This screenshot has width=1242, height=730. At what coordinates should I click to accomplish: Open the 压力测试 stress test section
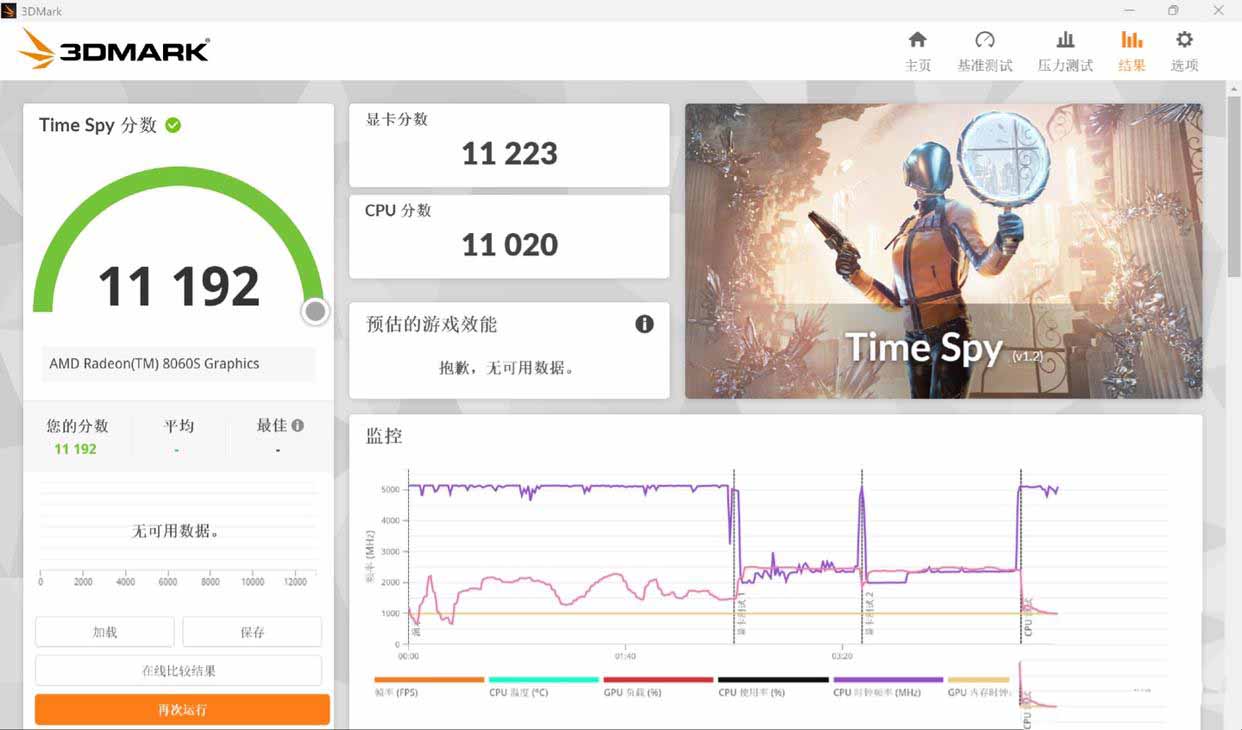(1064, 50)
